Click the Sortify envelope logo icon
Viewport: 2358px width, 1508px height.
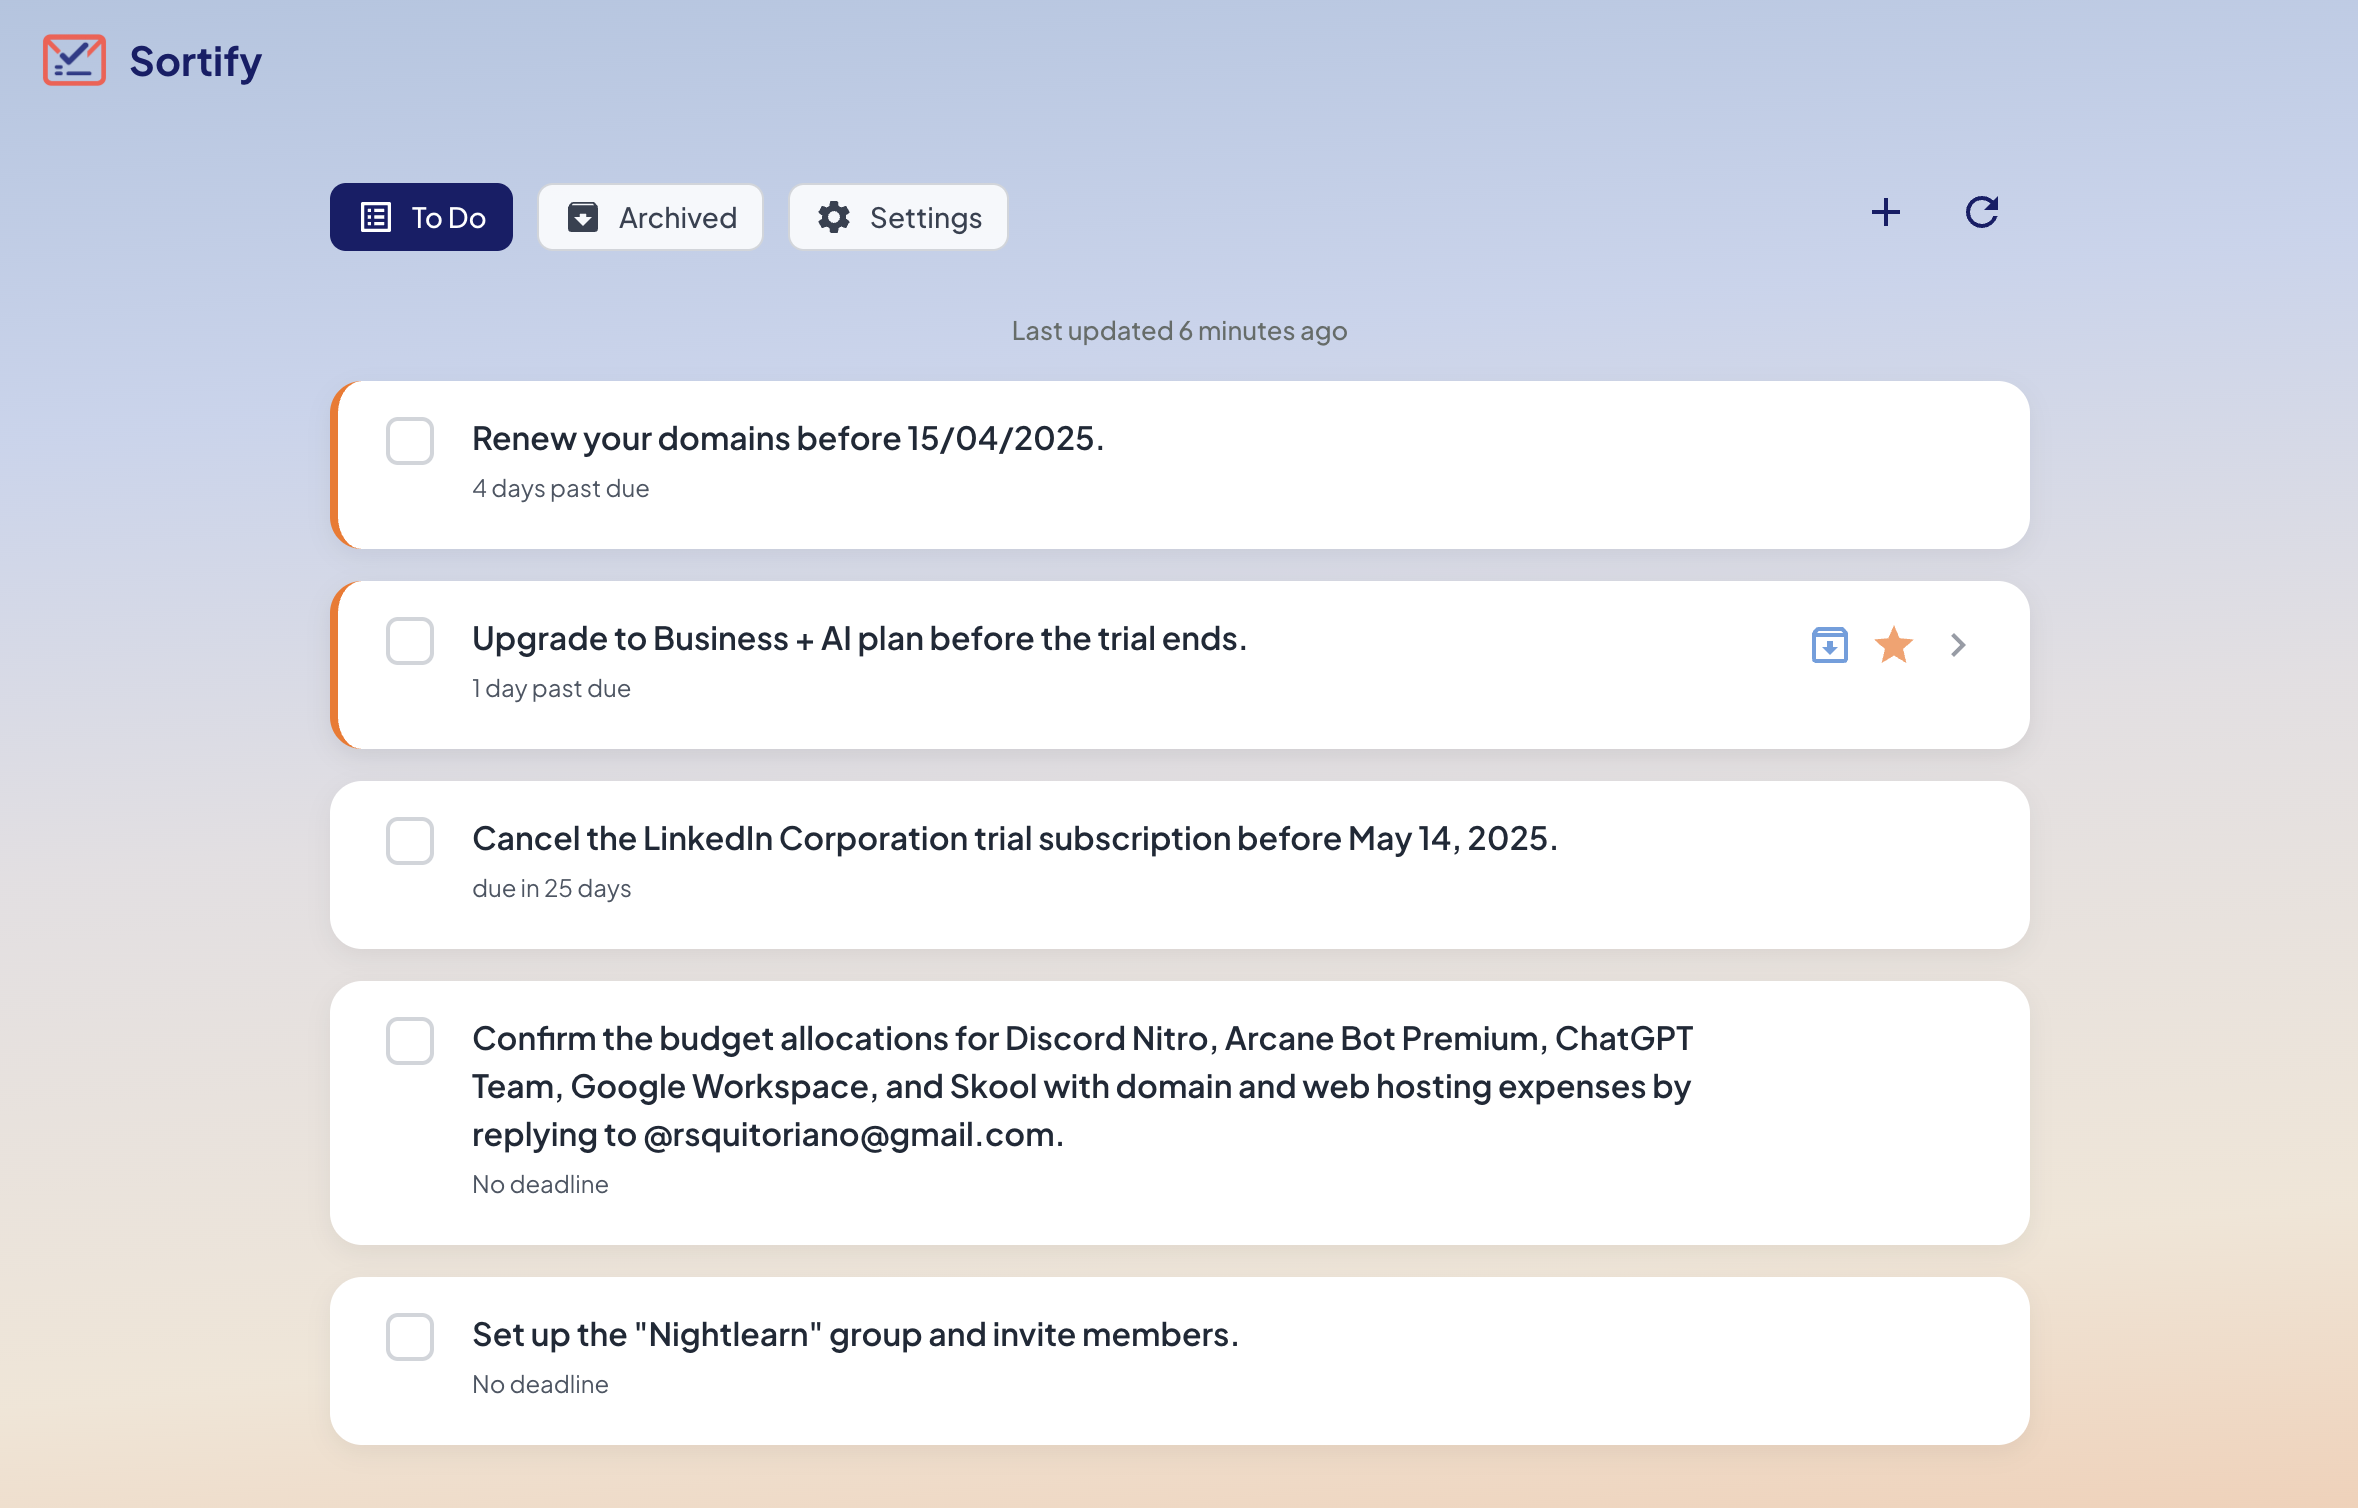74,61
